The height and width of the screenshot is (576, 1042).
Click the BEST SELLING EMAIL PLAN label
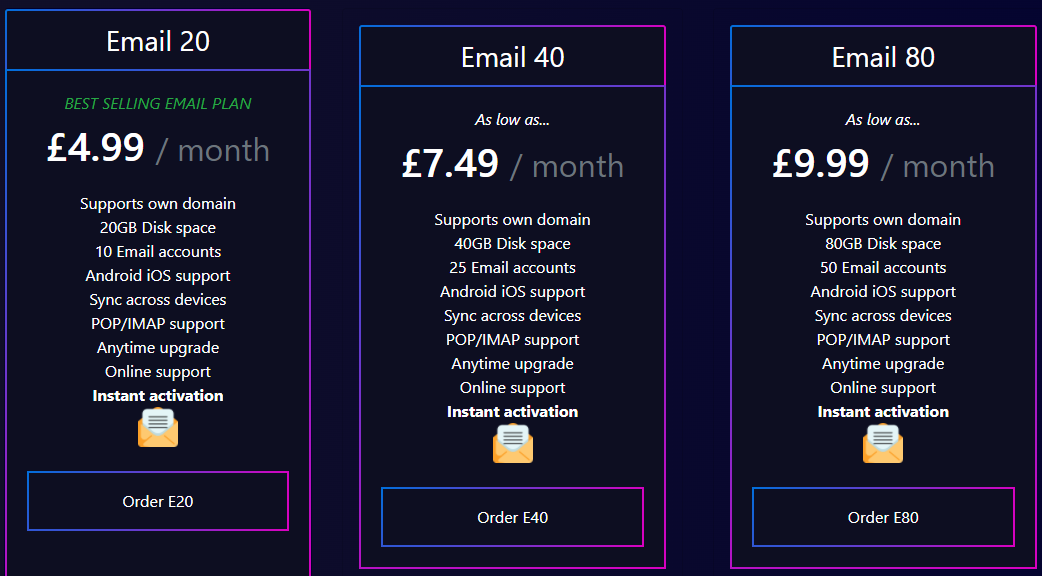[158, 104]
